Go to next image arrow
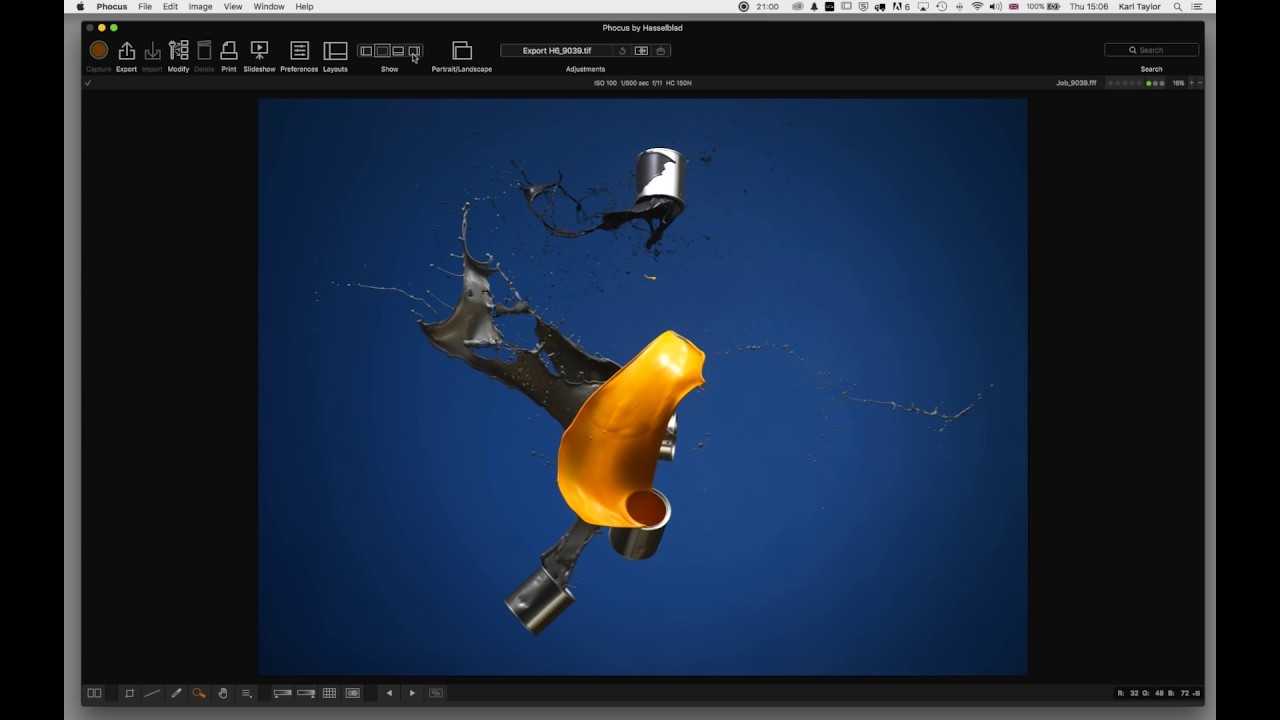Viewport: 1280px width, 720px height. pos(412,693)
